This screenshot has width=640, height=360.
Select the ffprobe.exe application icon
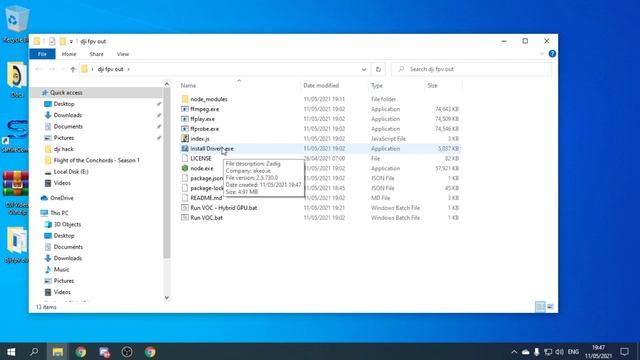(x=185, y=129)
